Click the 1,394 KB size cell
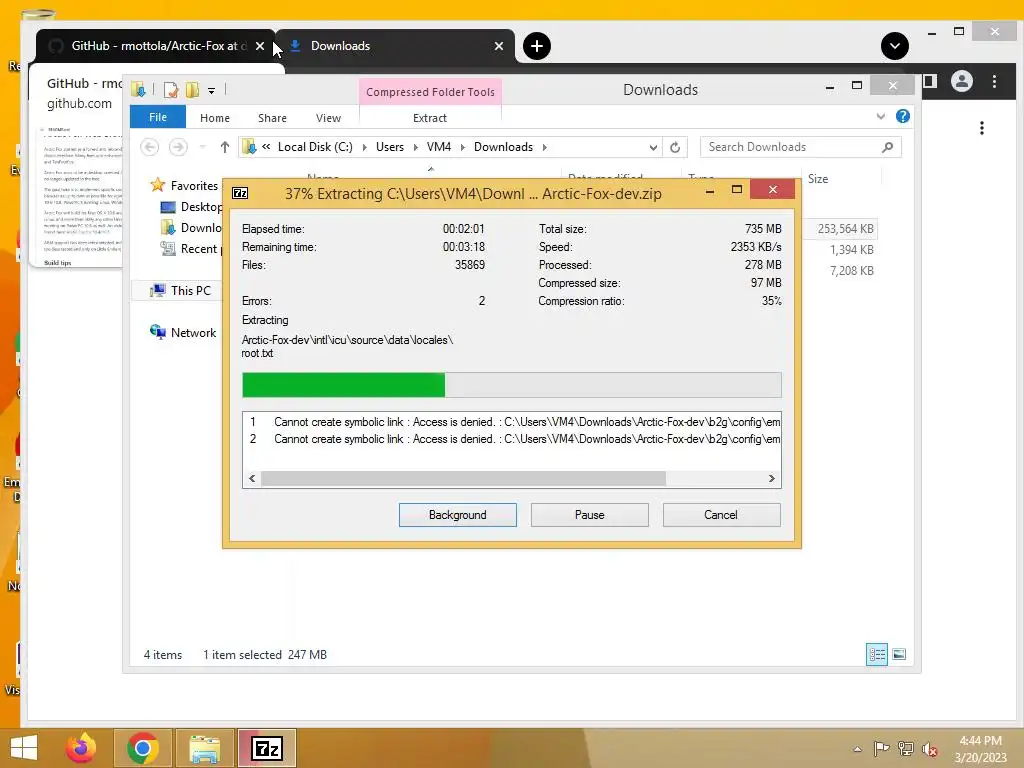 click(852, 249)
